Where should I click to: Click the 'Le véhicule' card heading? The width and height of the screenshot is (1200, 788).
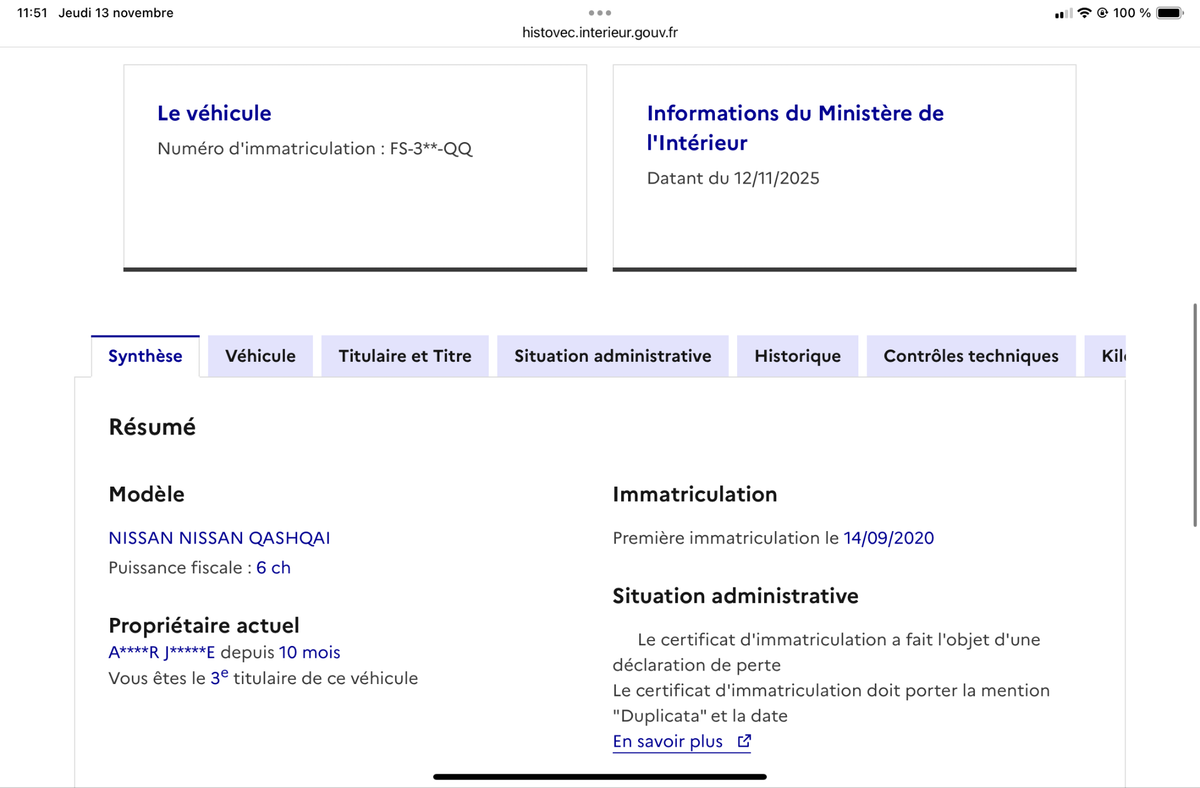click(x=214, y=113)
